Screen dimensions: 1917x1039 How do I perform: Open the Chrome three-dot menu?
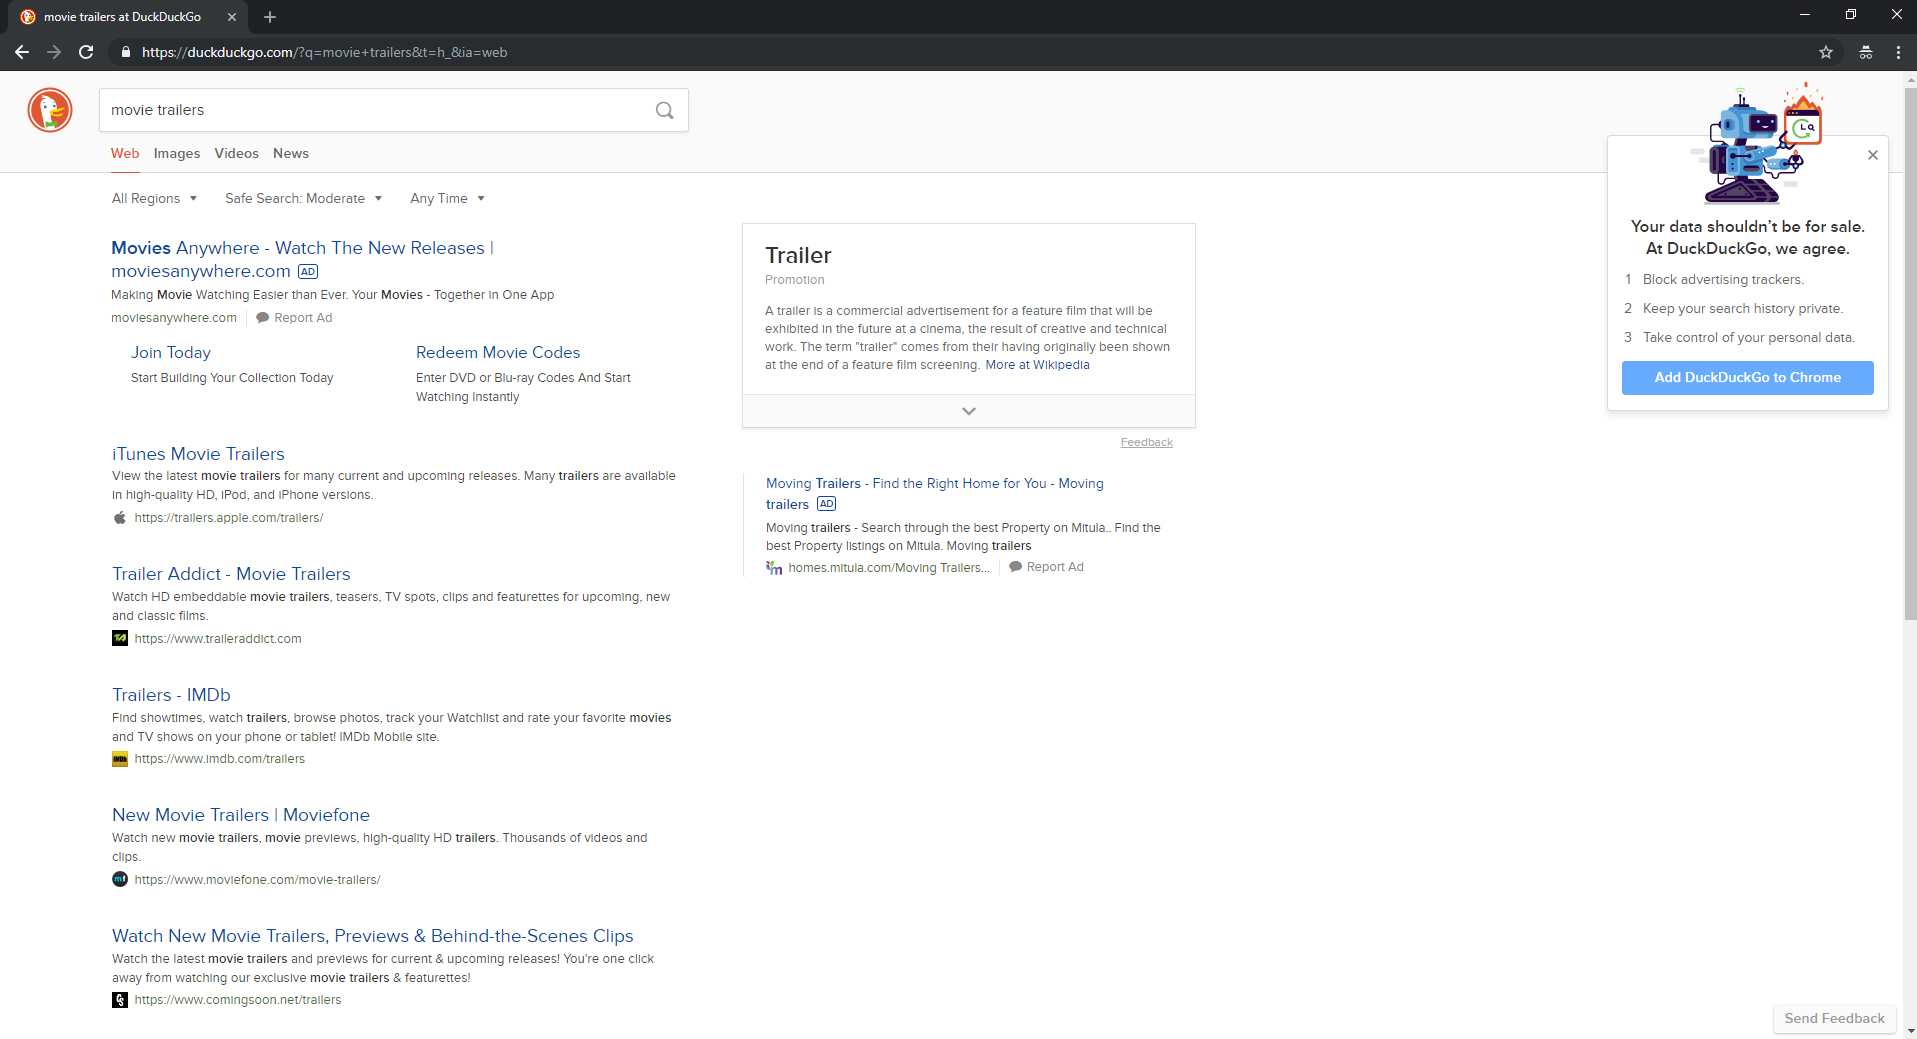point(1898,52)
